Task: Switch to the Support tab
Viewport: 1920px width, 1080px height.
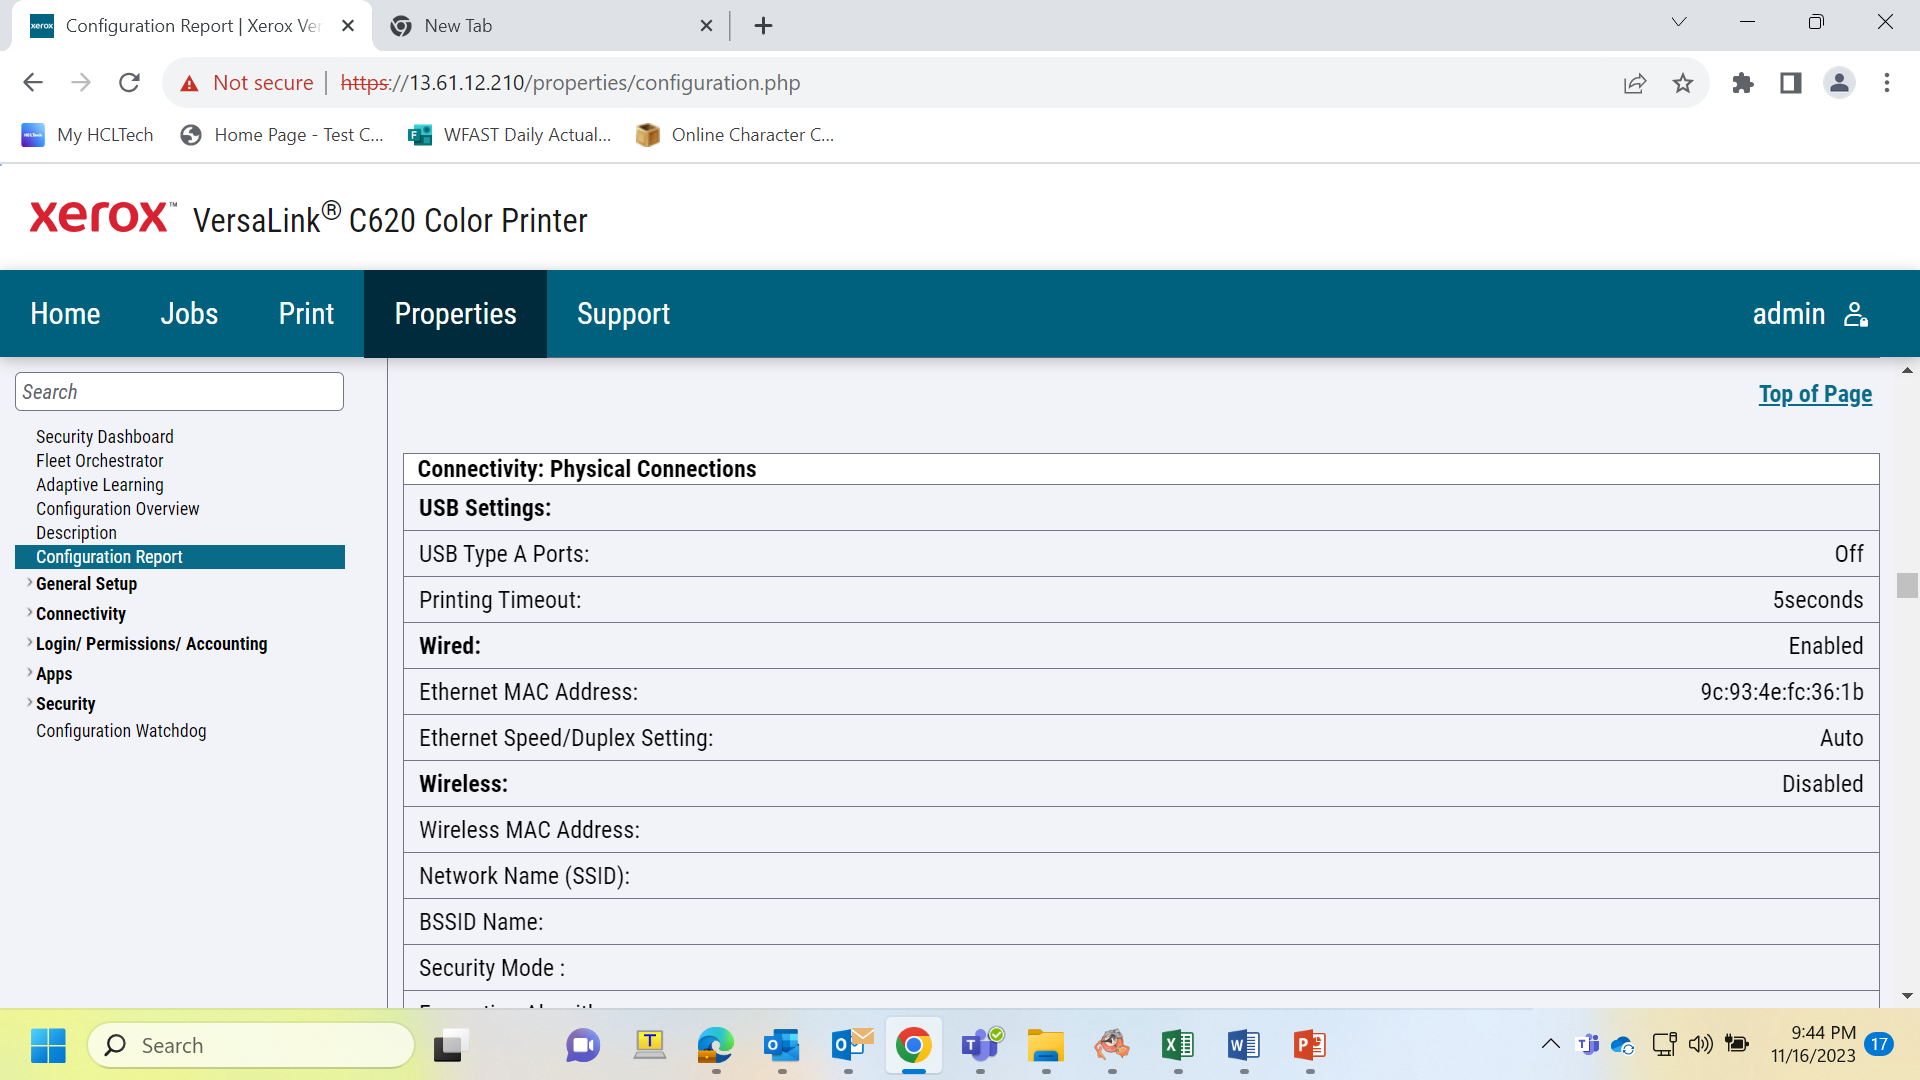Action: tap(623, 314)
